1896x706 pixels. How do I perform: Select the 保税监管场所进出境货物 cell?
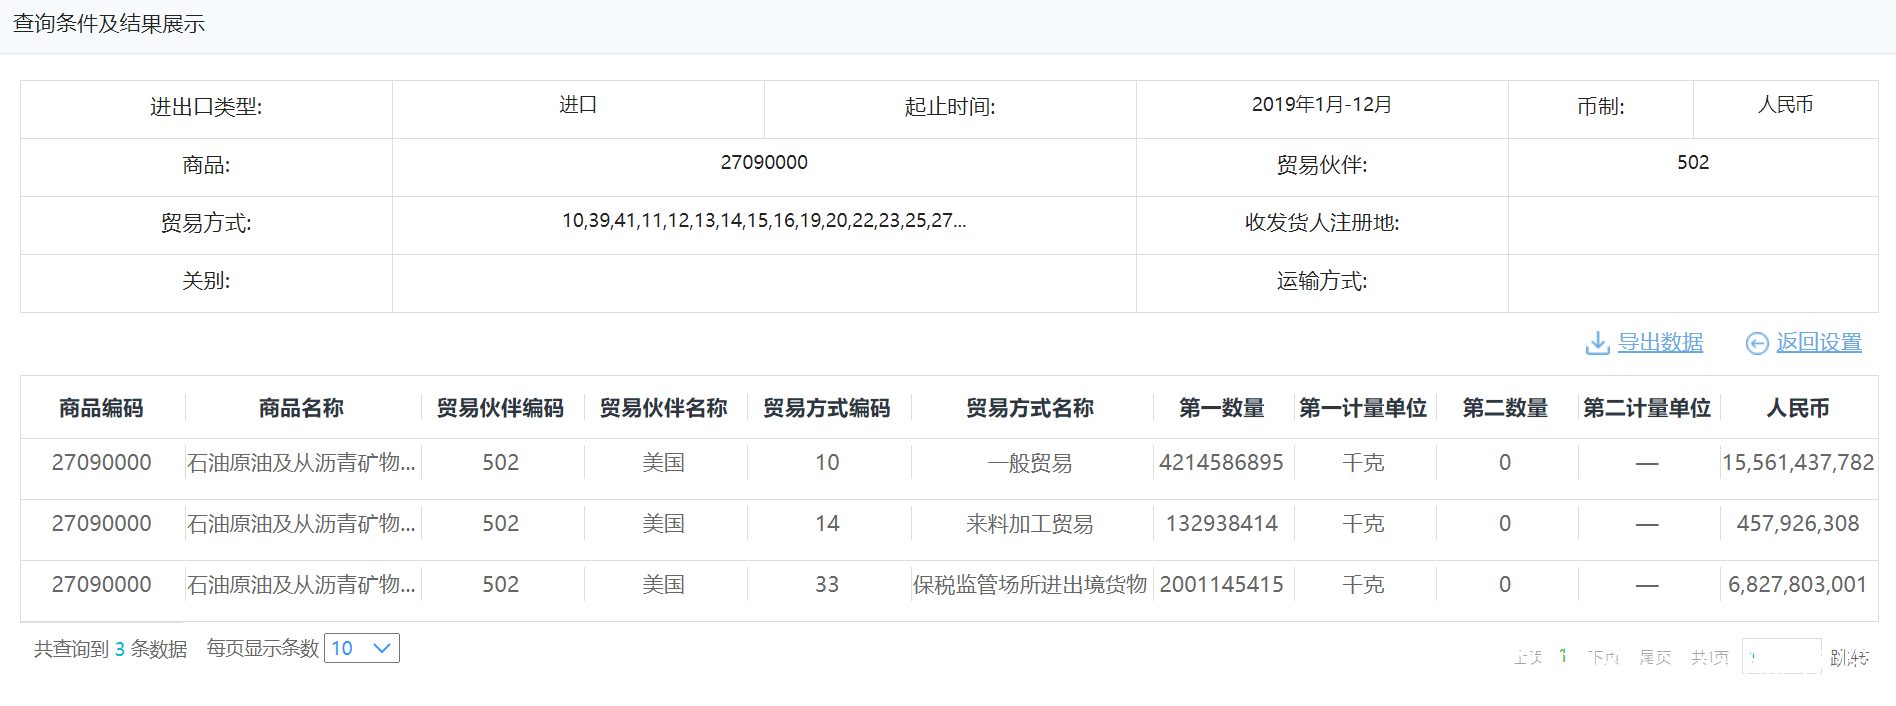[1030, 585]
